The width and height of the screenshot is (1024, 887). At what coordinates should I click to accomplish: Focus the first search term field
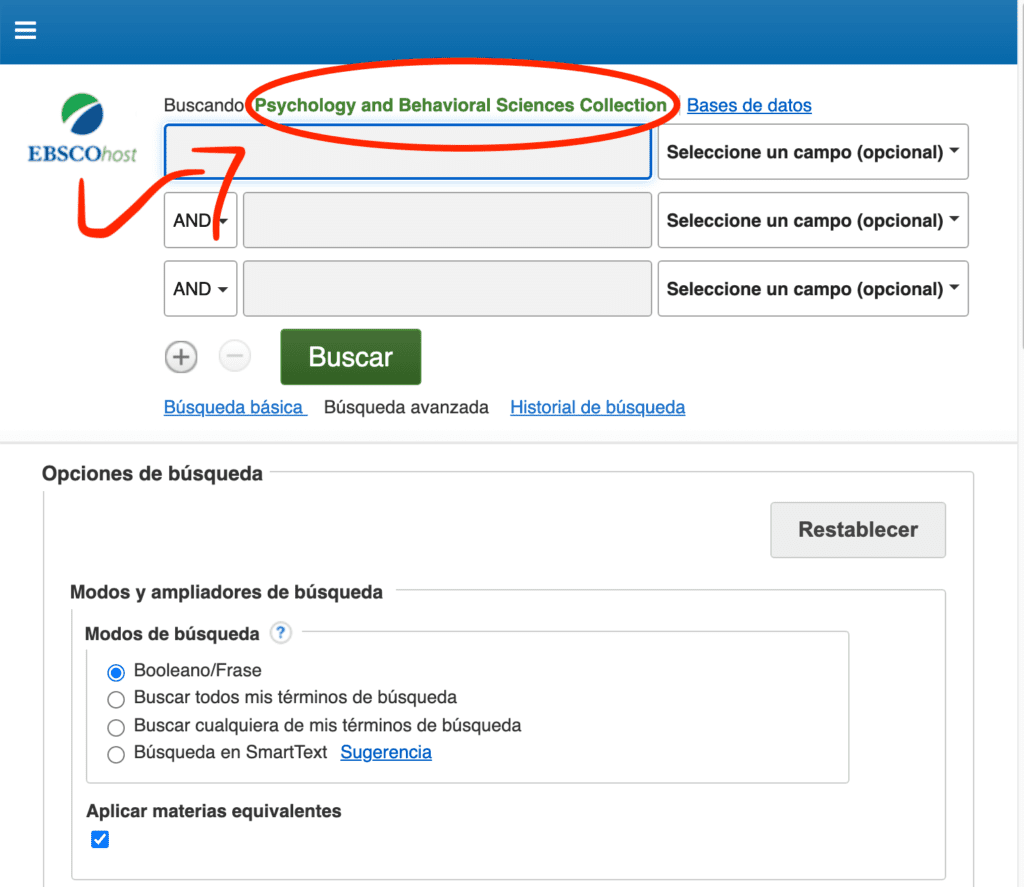pyautogui.click(x=408, y=152)
